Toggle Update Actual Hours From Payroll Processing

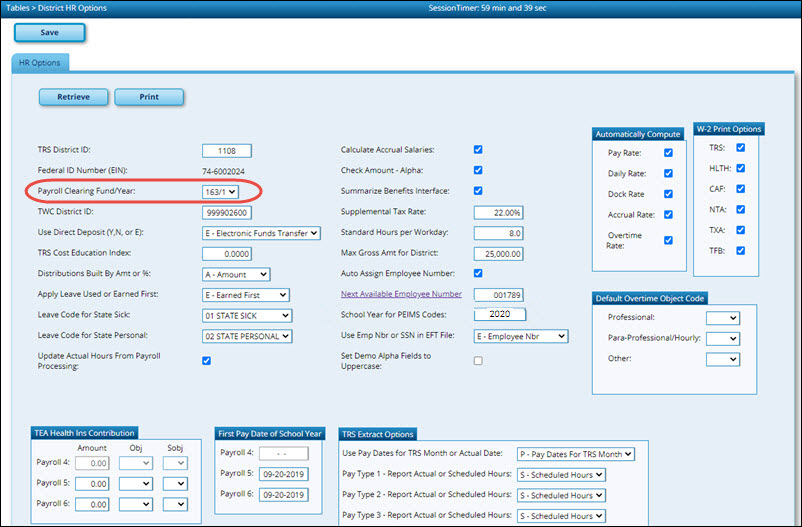click(x=206, y=361)
